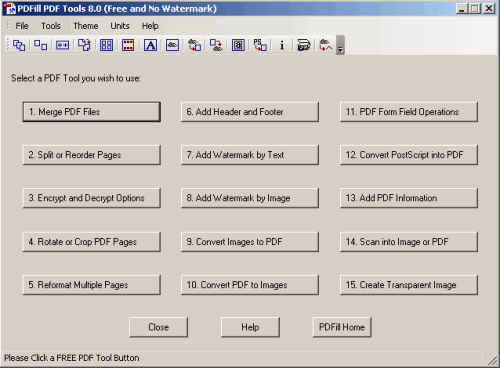Click the toolbar drag handle grip
This screenshot has width=500, height=368.
click(x=8, y=45)
